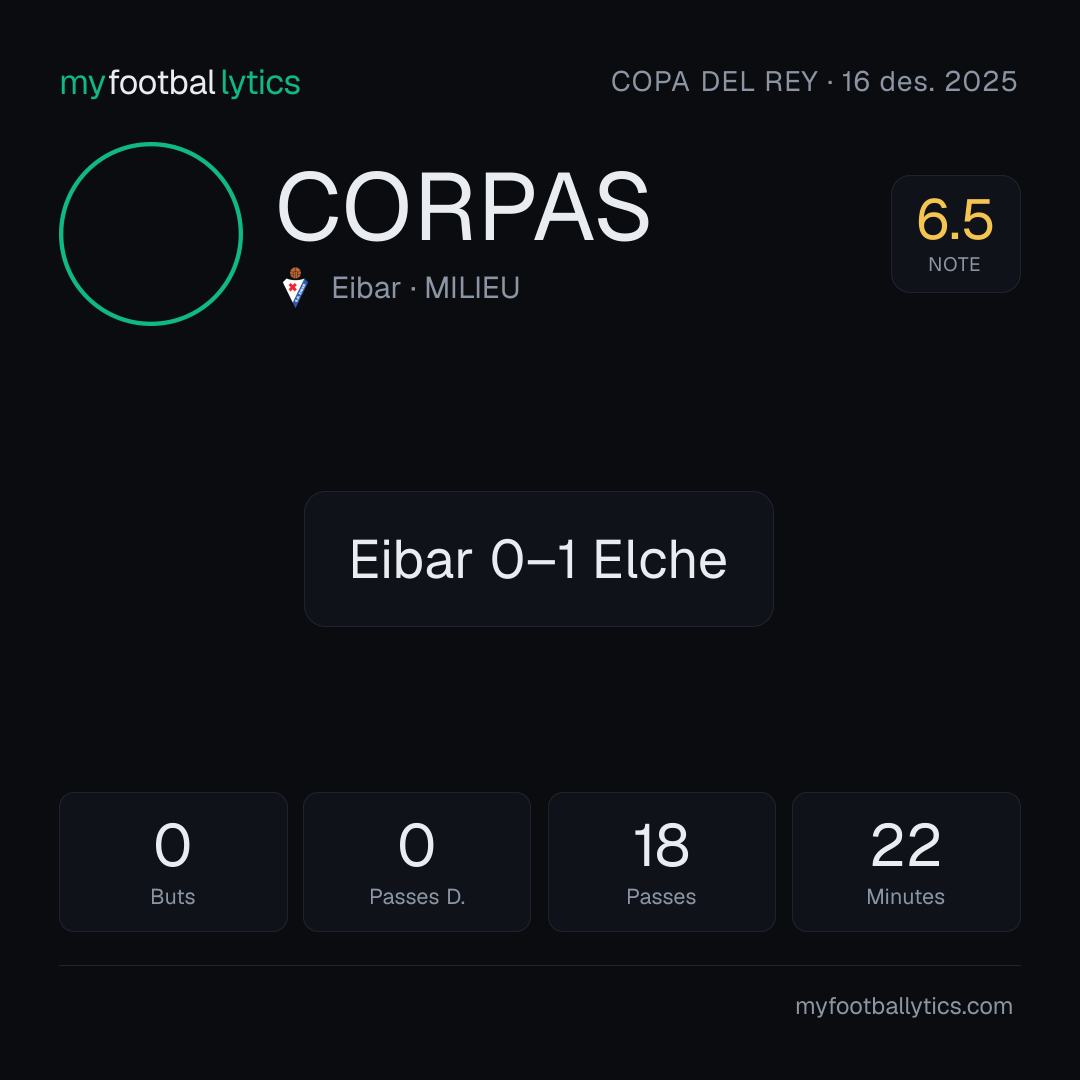The image size is (1080, 1080).
Task: Select the Buts stat card
Action: pyautogui.click(x=173, y=862)
